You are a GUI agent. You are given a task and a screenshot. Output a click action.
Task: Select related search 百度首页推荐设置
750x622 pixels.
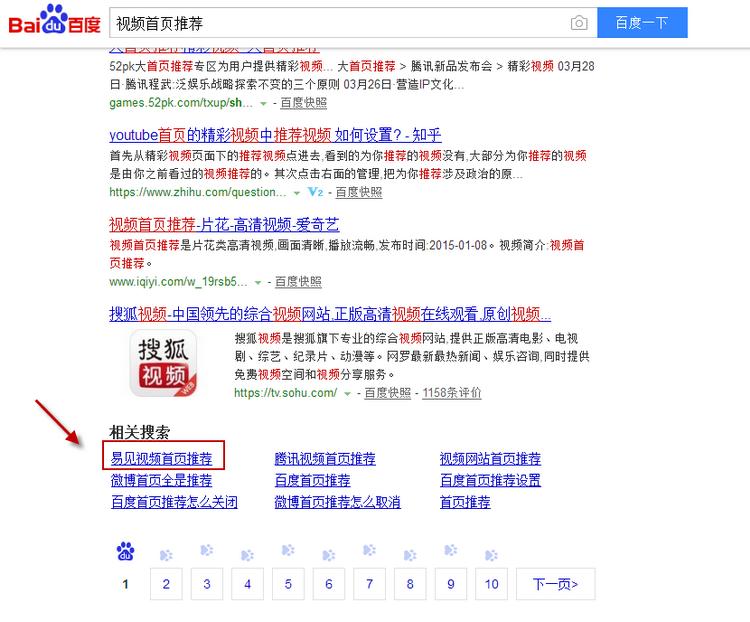(490, 480)
